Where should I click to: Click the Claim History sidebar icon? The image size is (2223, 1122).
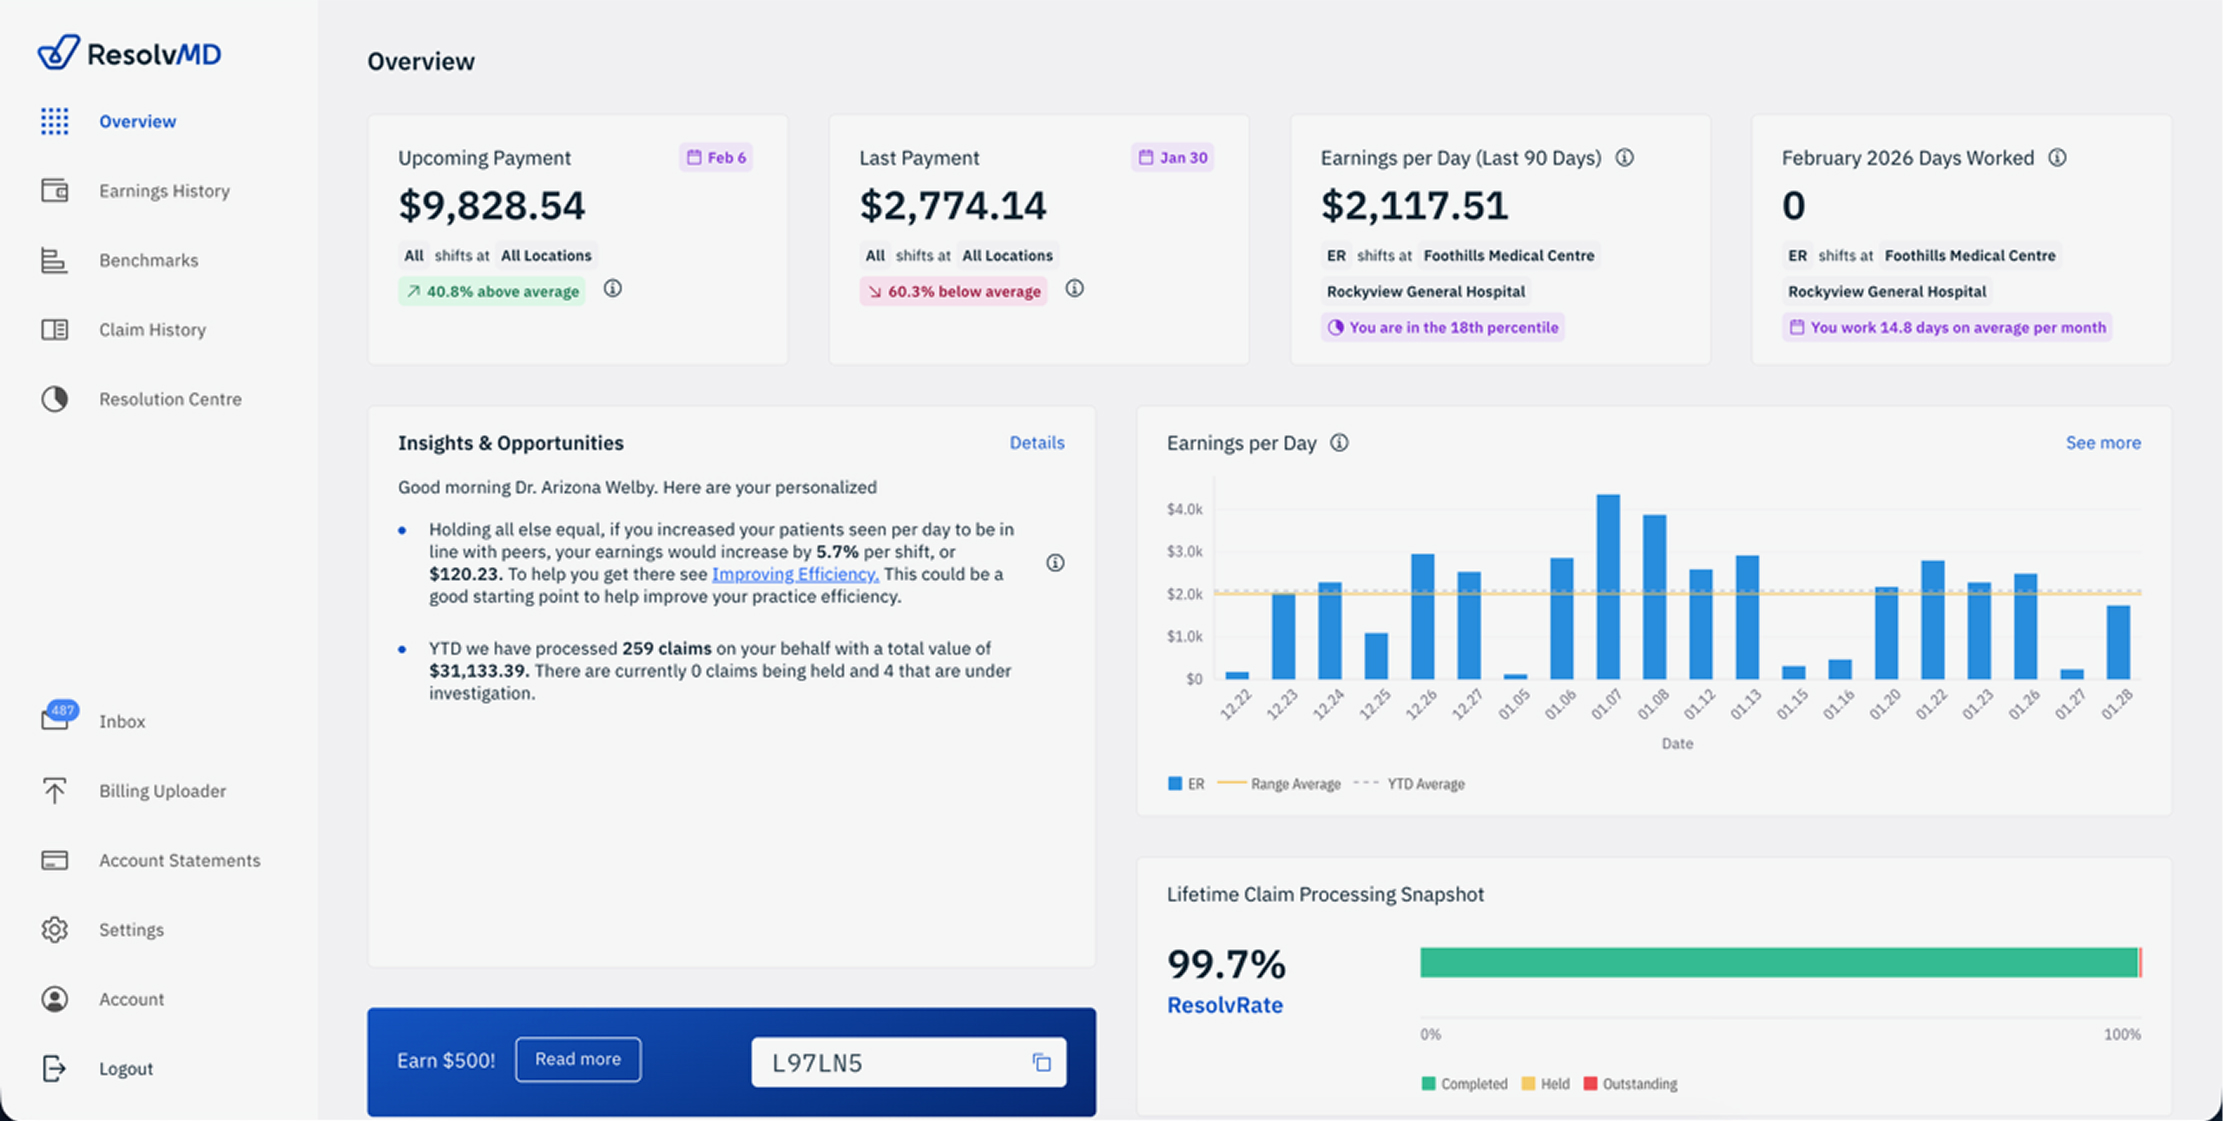[54, 330]
